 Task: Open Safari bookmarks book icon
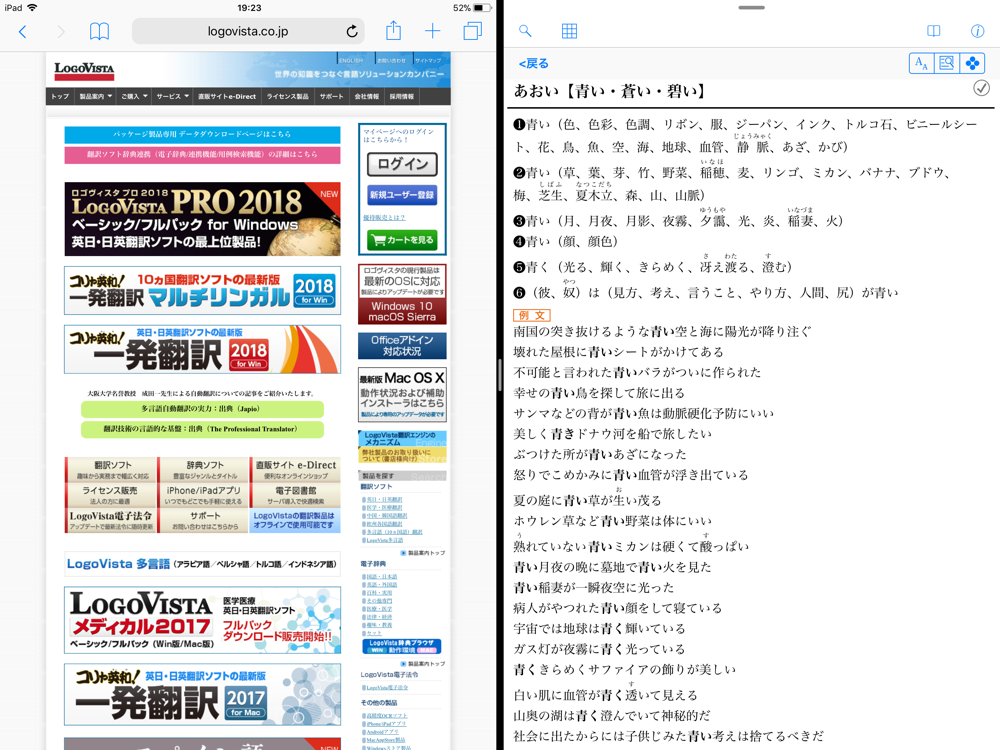click(x=99, y=31)
